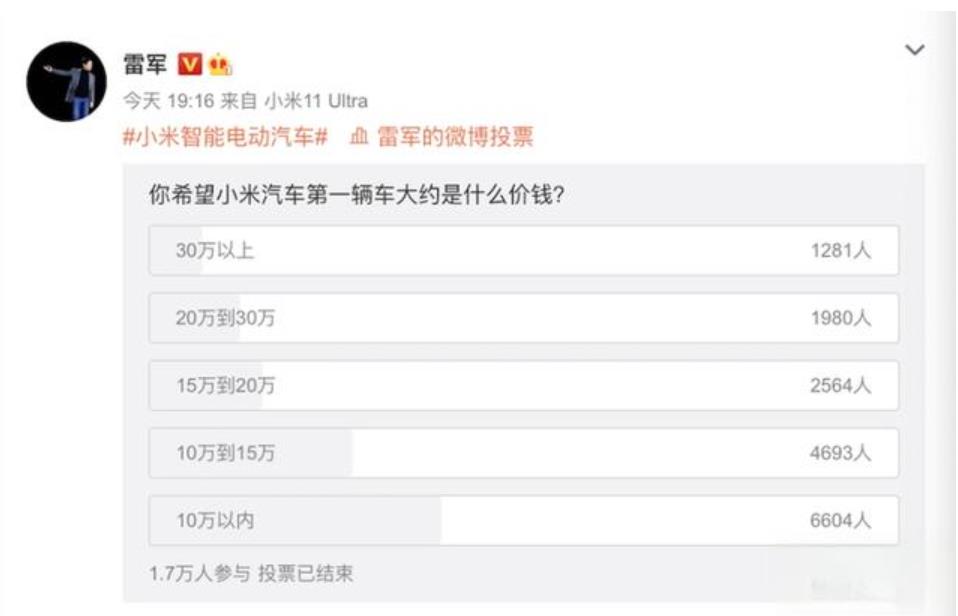Click the 1281人 vote count
Screen dimensions: 958x616
tap(841, 251)
